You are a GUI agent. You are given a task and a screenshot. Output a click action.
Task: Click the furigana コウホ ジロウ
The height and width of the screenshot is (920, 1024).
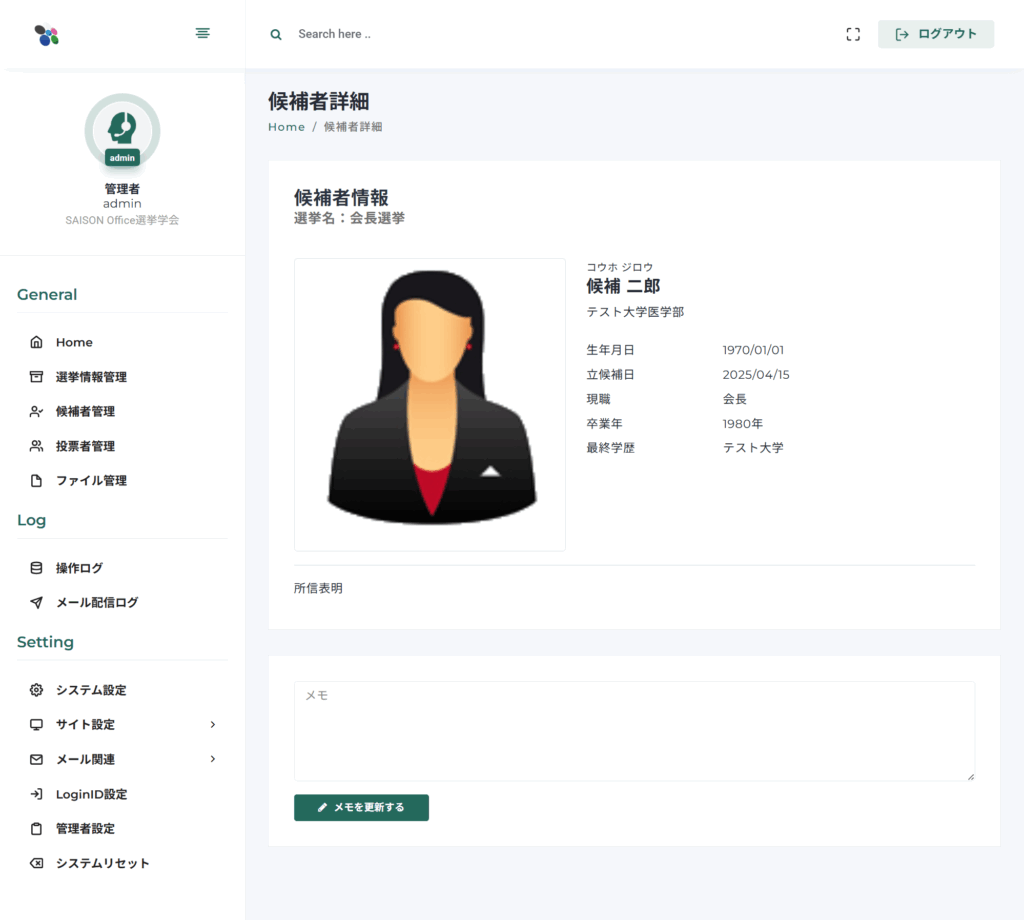coord(619,267)
